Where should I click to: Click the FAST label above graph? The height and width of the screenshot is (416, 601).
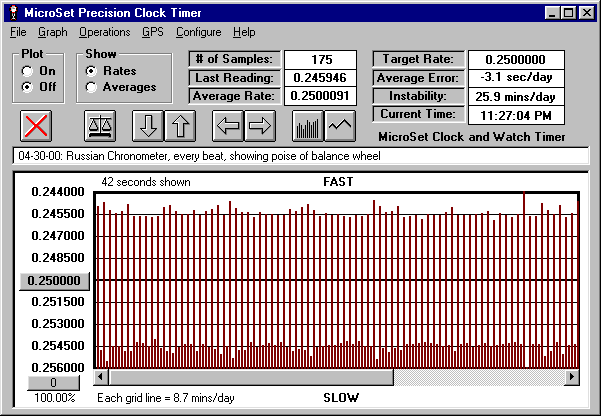338,182
